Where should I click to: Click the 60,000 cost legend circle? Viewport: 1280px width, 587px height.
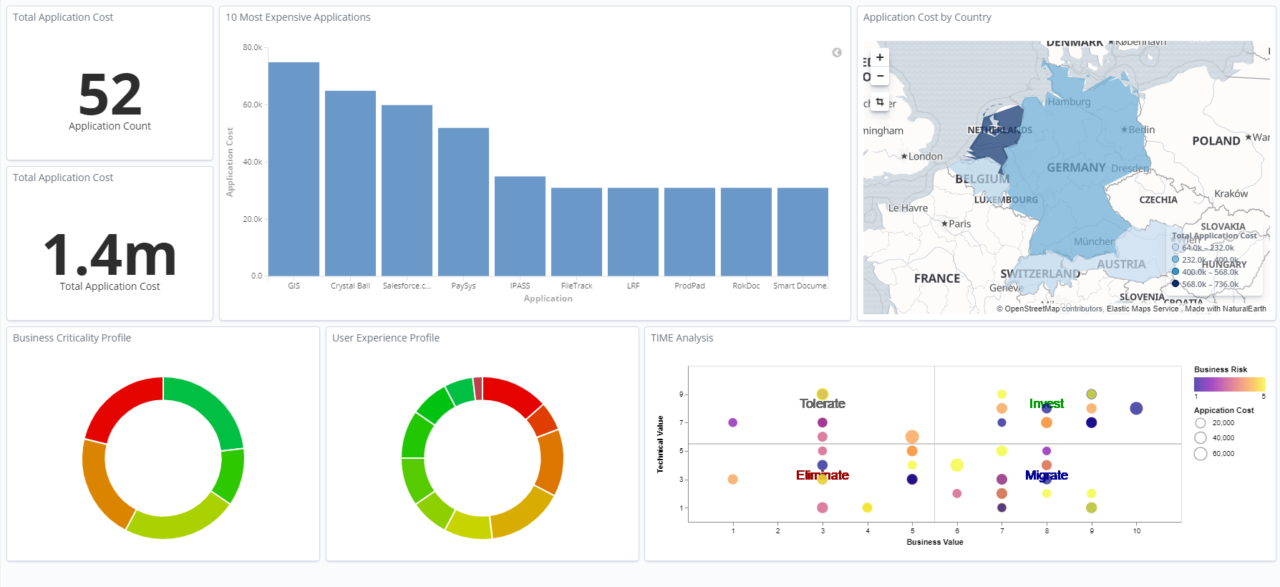coord(1200,454)
